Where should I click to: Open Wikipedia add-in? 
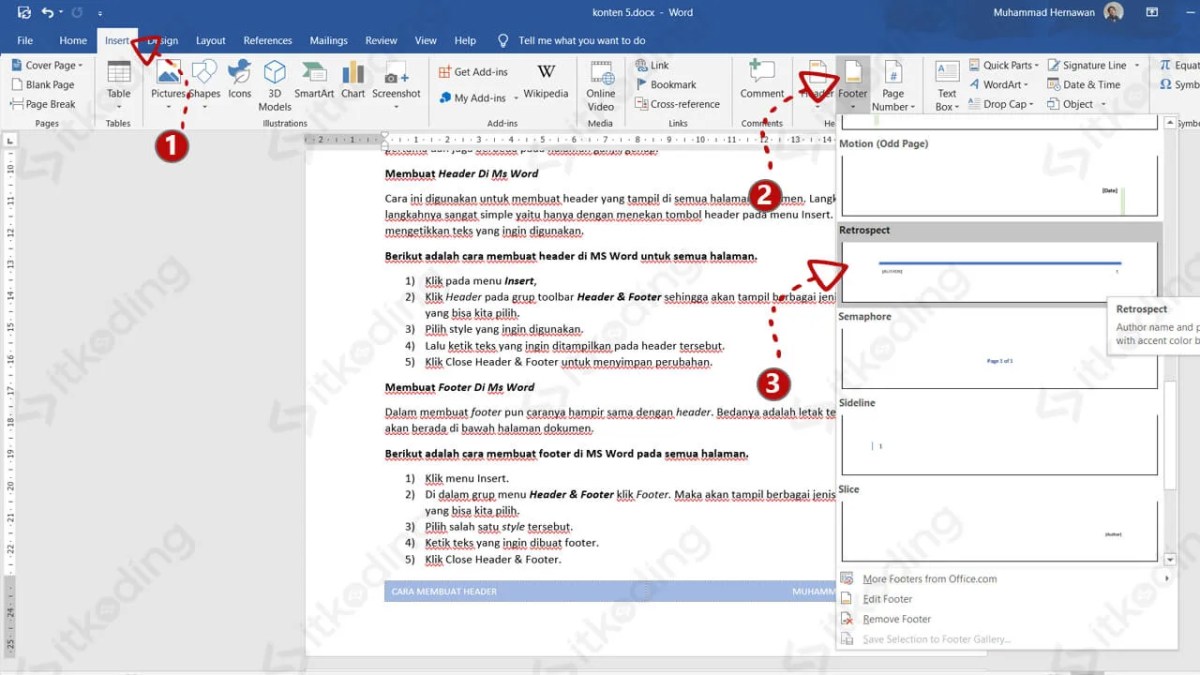click(x=546, y=81)
